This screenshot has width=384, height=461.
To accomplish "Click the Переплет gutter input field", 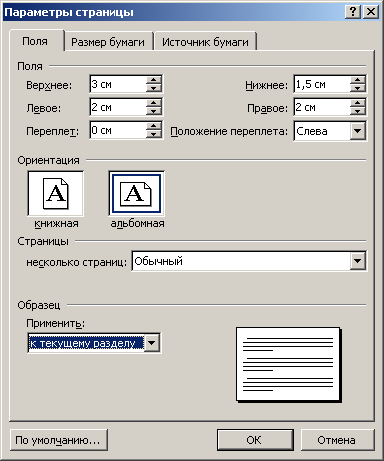I will [118, 130].
